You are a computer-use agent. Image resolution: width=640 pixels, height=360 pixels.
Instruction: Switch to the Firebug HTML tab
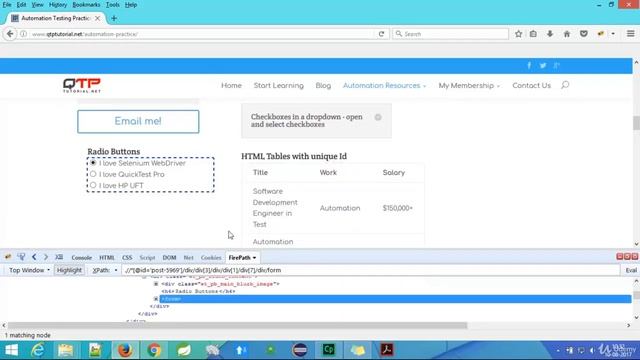click(x=107, y=258)
